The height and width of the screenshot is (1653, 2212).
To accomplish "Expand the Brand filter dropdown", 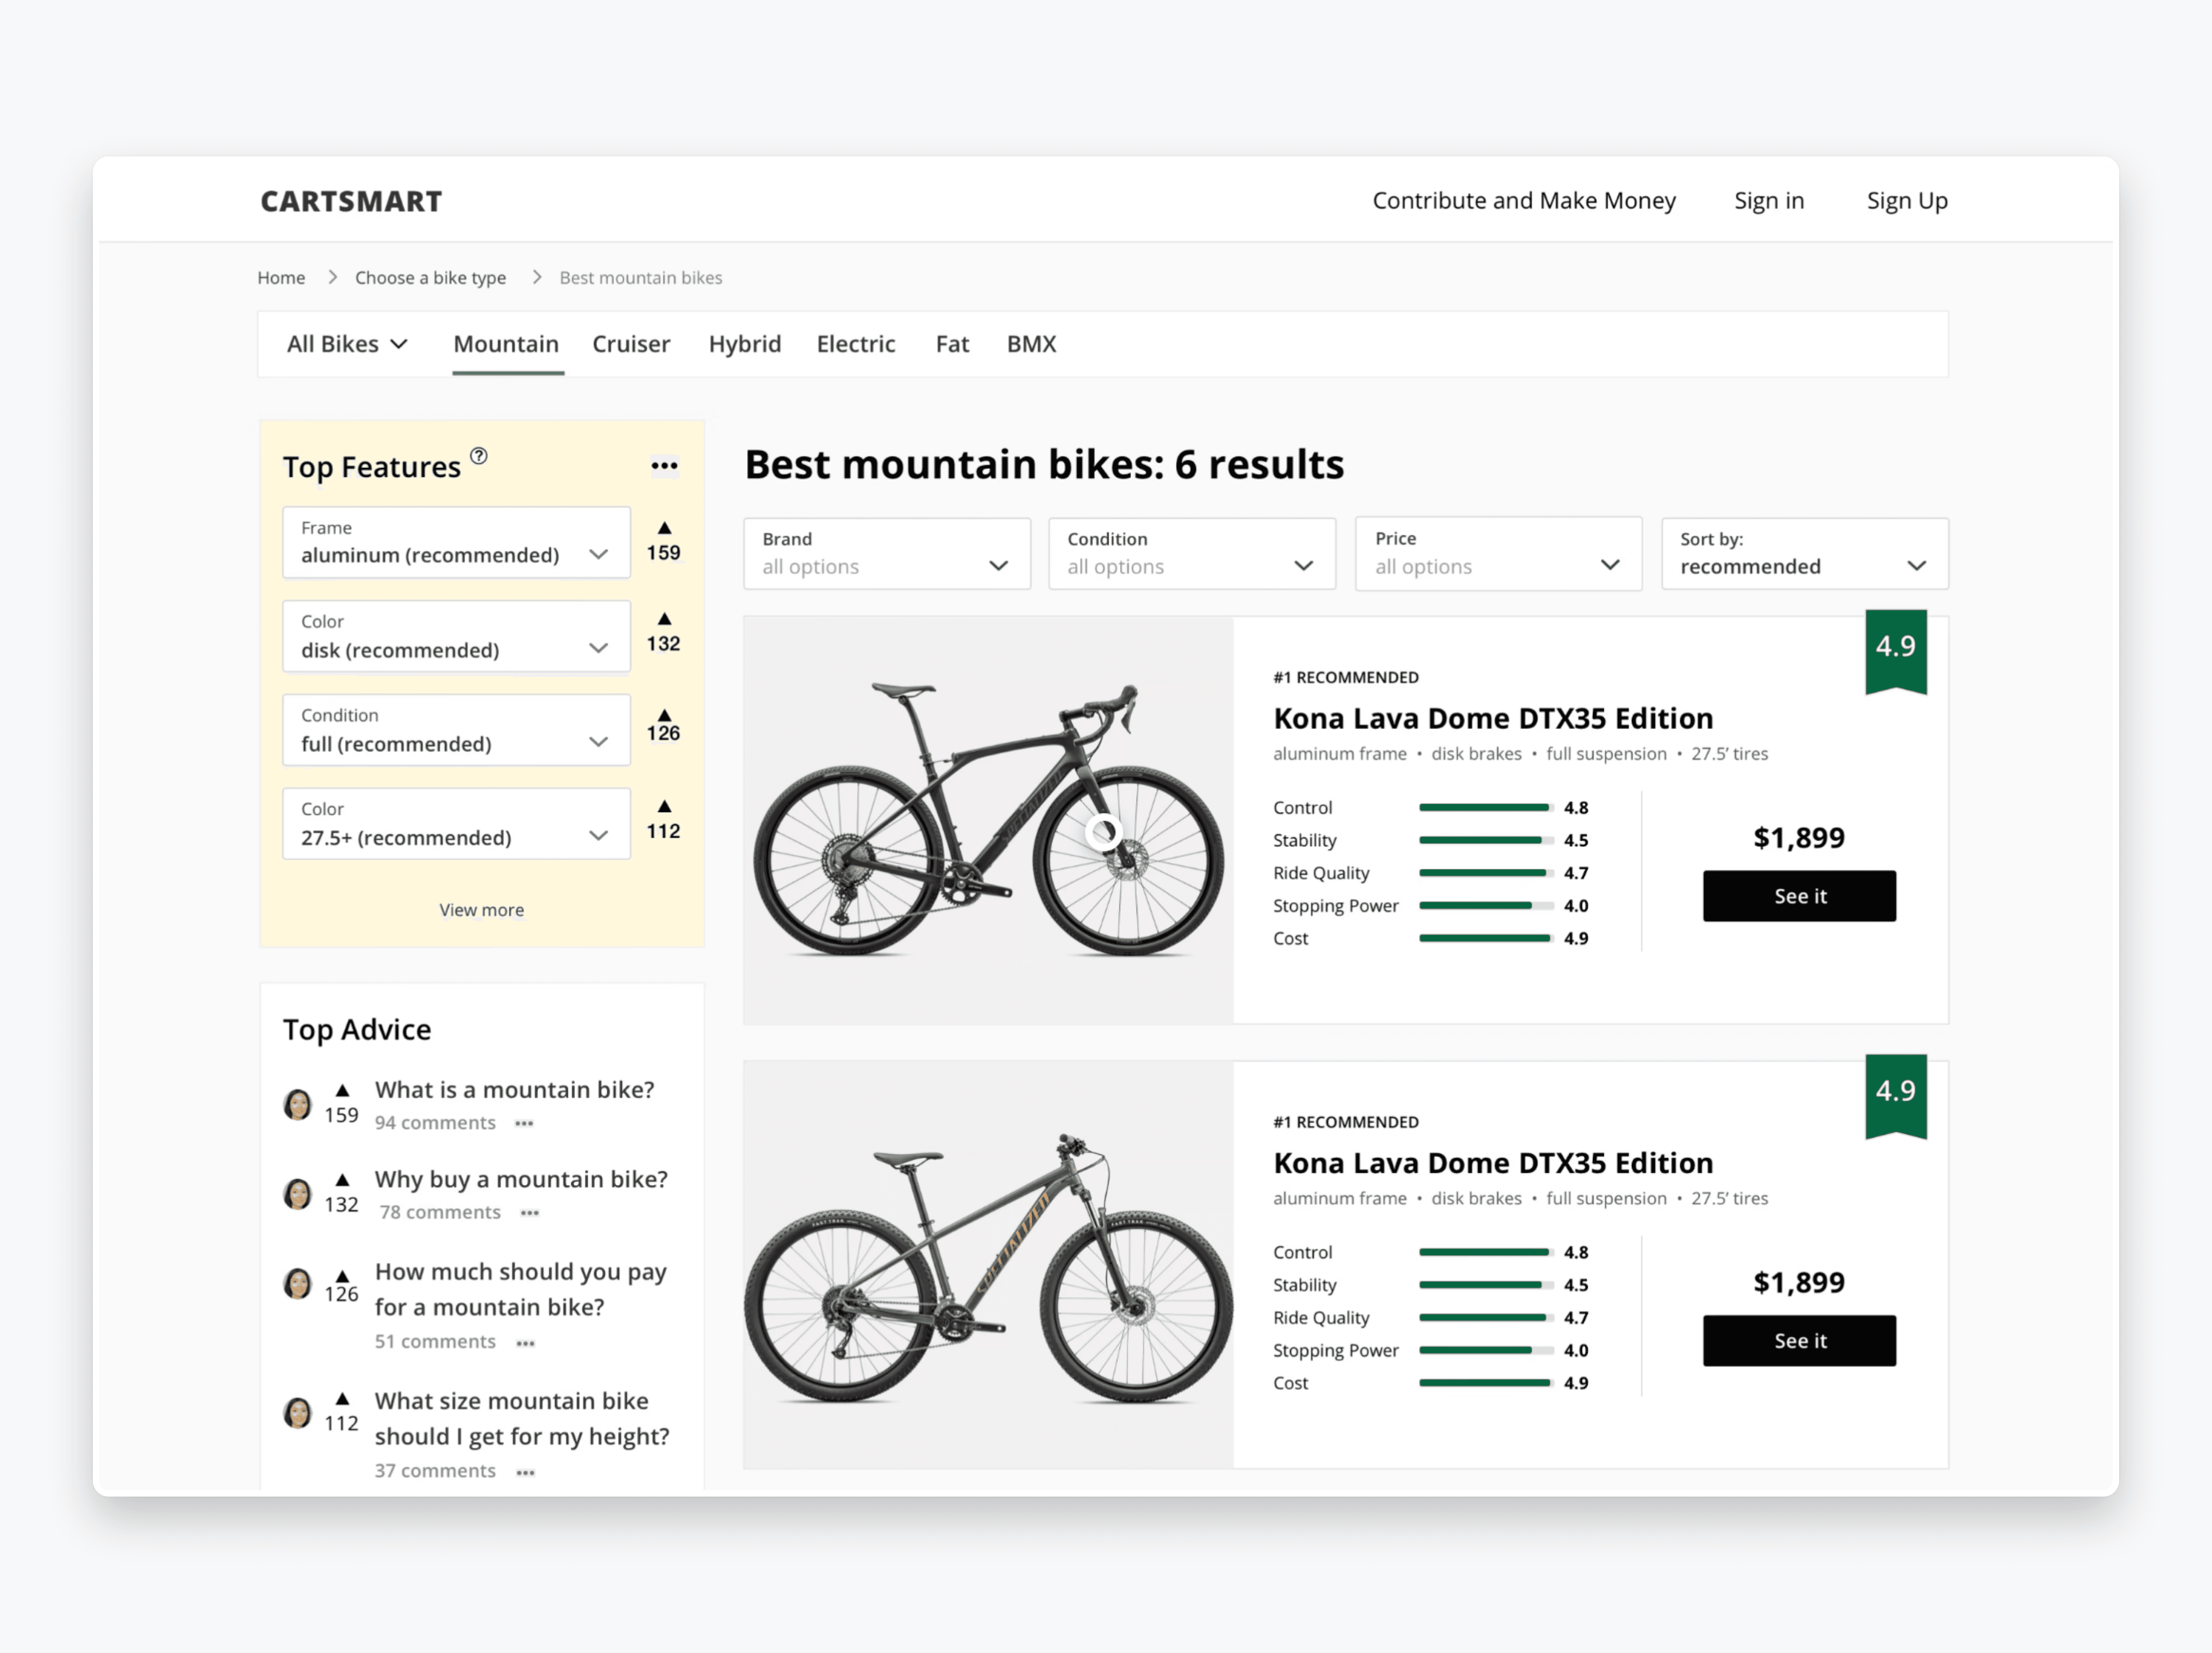I will tap(886, 554).
